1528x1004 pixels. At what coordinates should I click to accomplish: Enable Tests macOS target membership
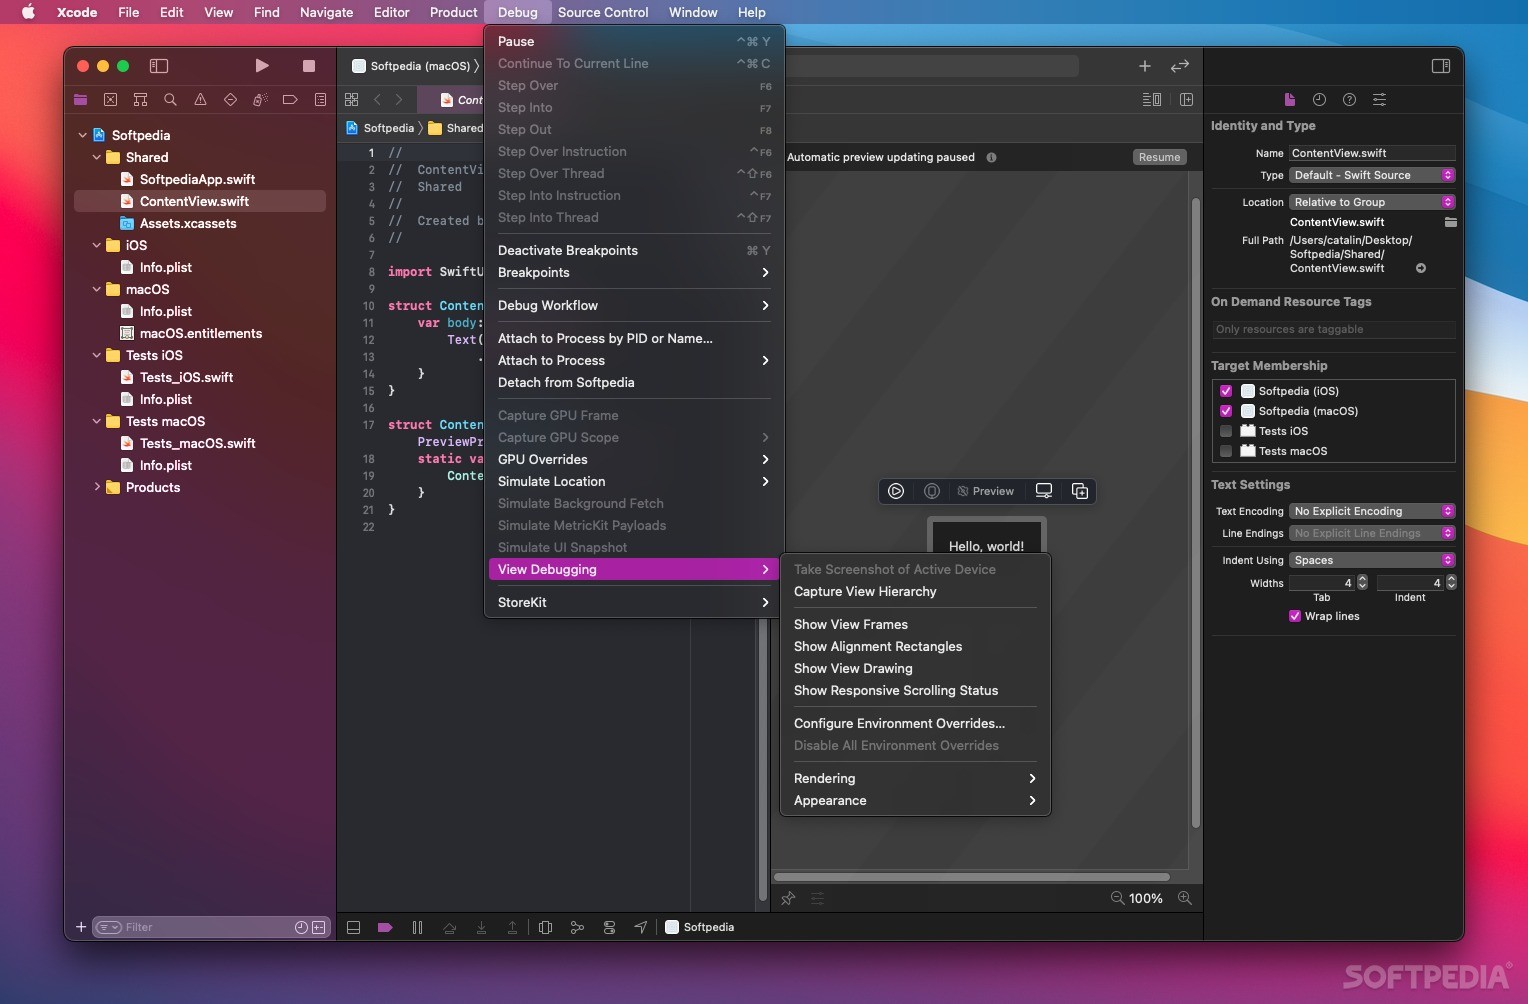pos(1226,451)
